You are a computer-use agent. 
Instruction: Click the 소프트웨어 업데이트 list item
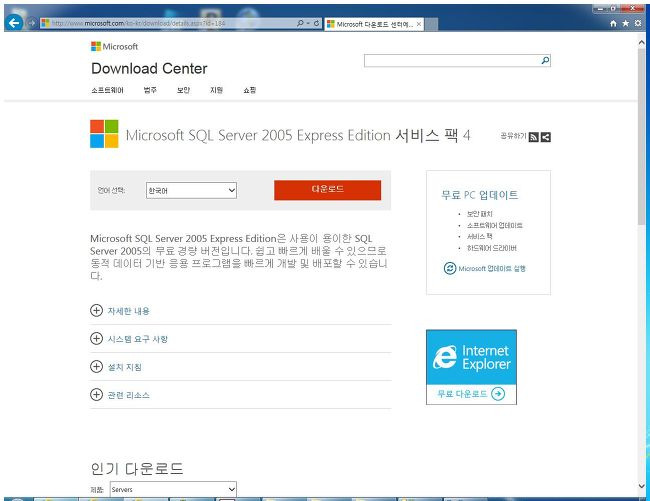point(495,225)
